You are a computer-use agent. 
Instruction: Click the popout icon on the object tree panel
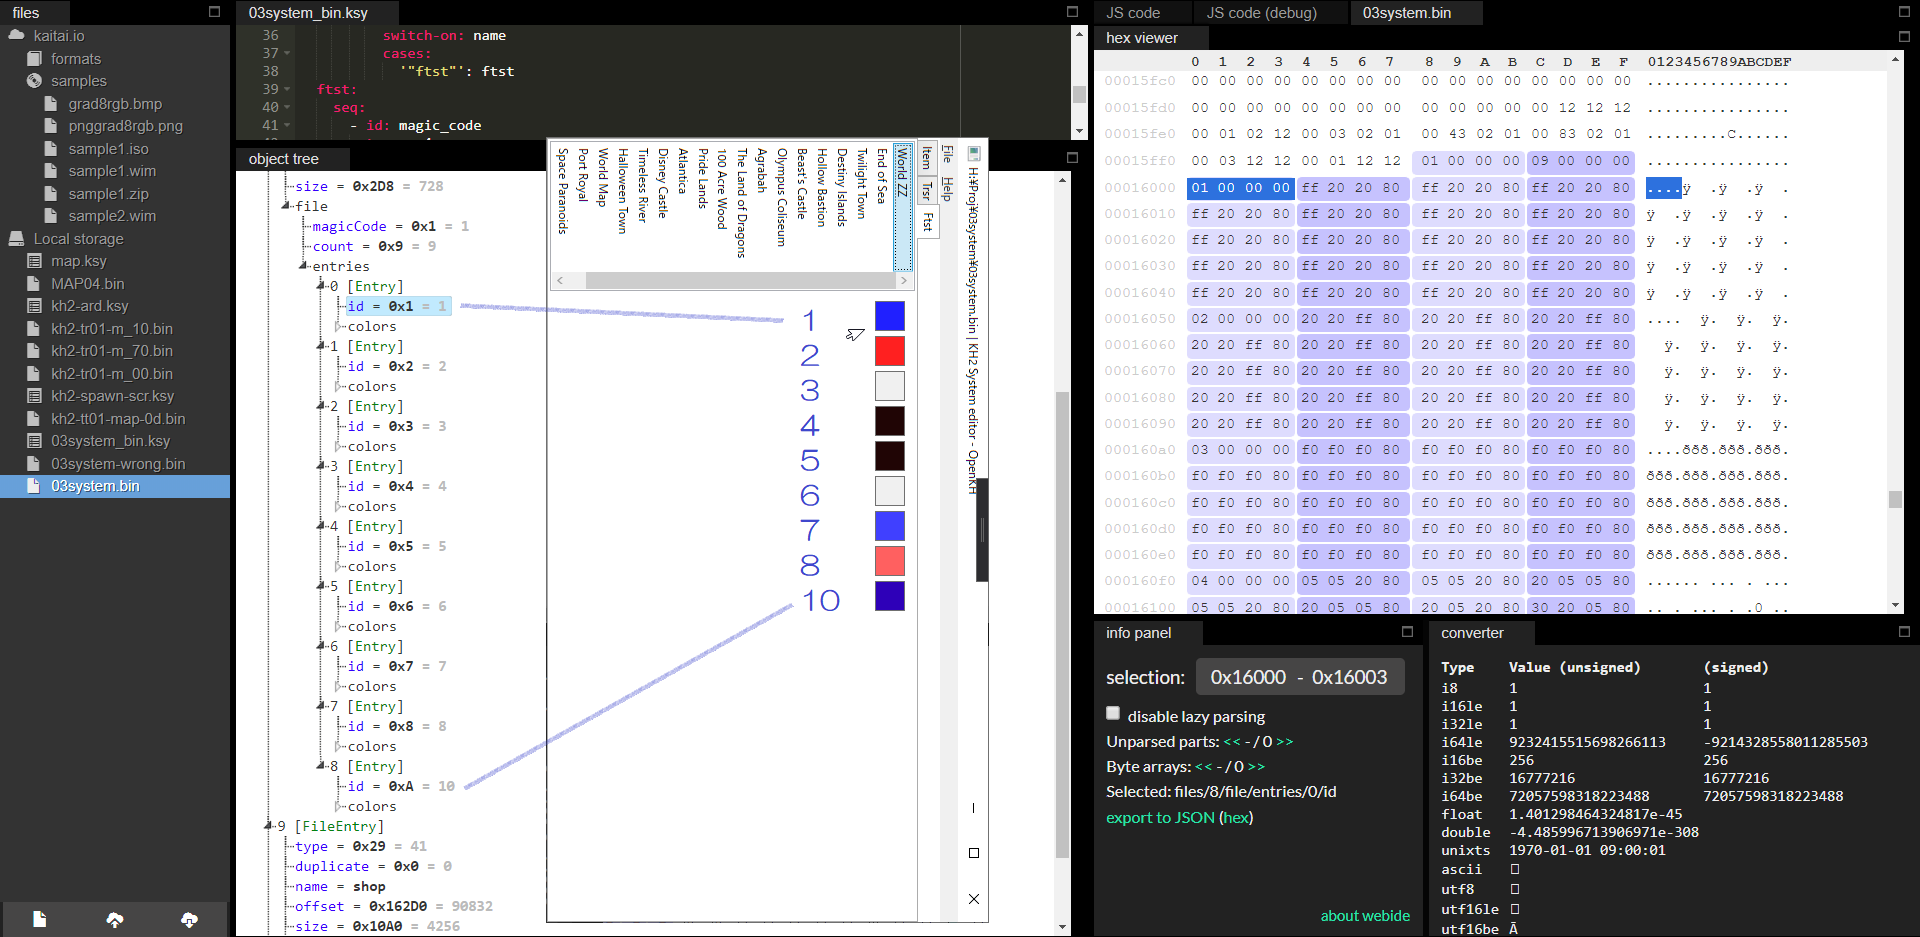click(1072, 157)
